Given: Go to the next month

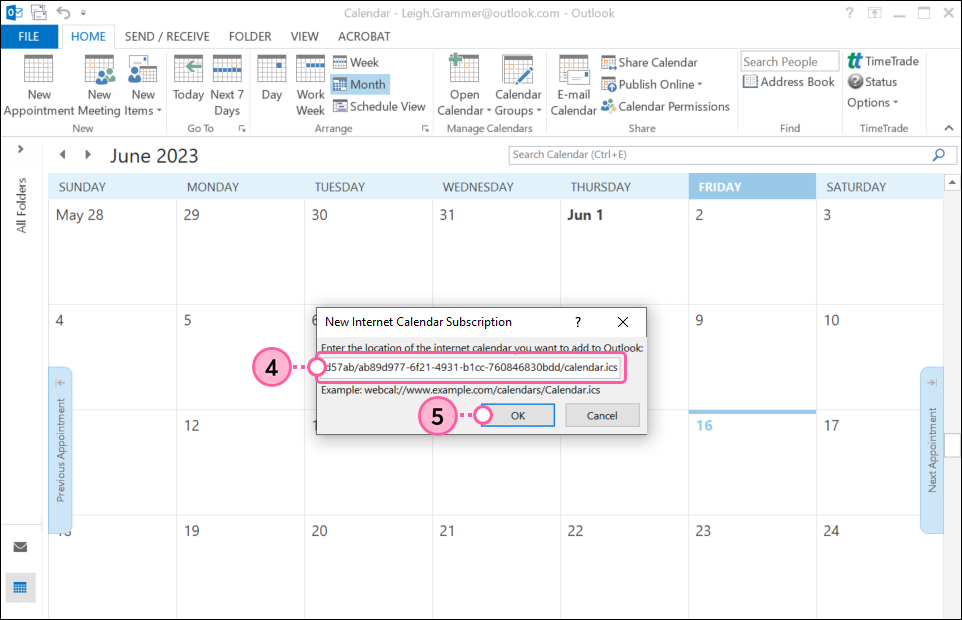Looking at the screenshot, I should tap(88, 155).
